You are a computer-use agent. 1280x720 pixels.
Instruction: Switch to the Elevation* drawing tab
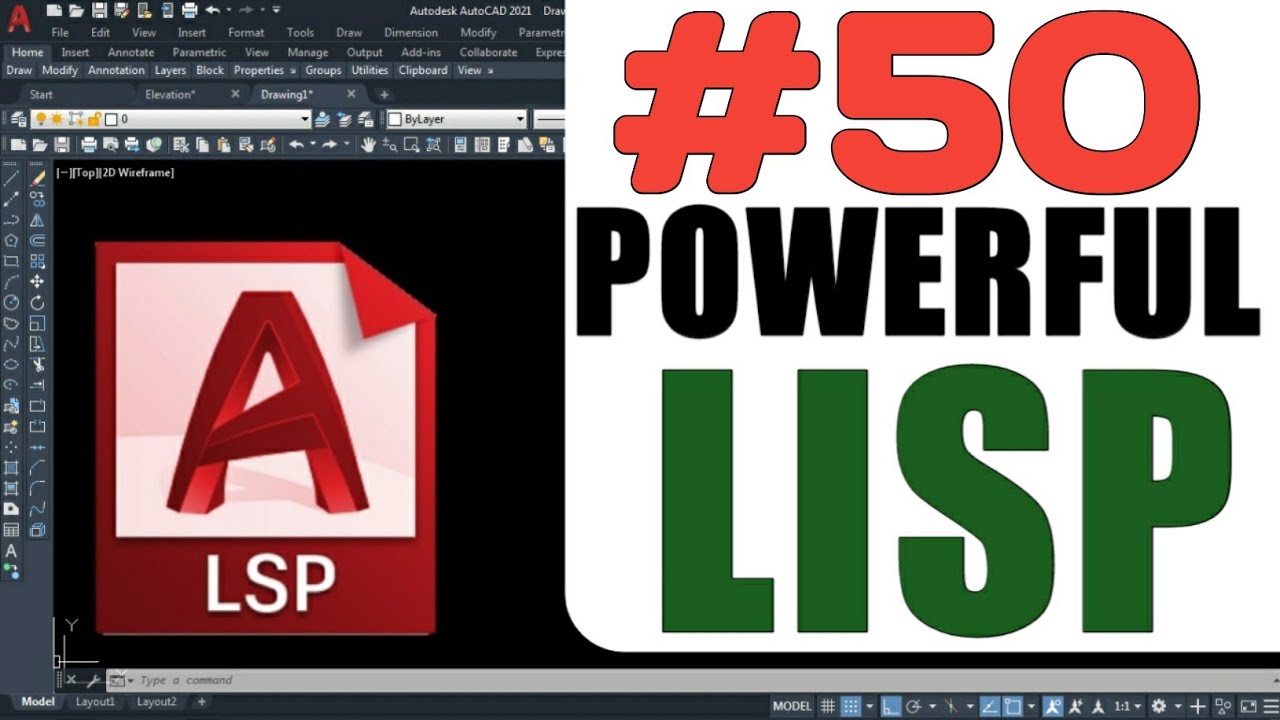pyautogui.click(x=170, y=95)
